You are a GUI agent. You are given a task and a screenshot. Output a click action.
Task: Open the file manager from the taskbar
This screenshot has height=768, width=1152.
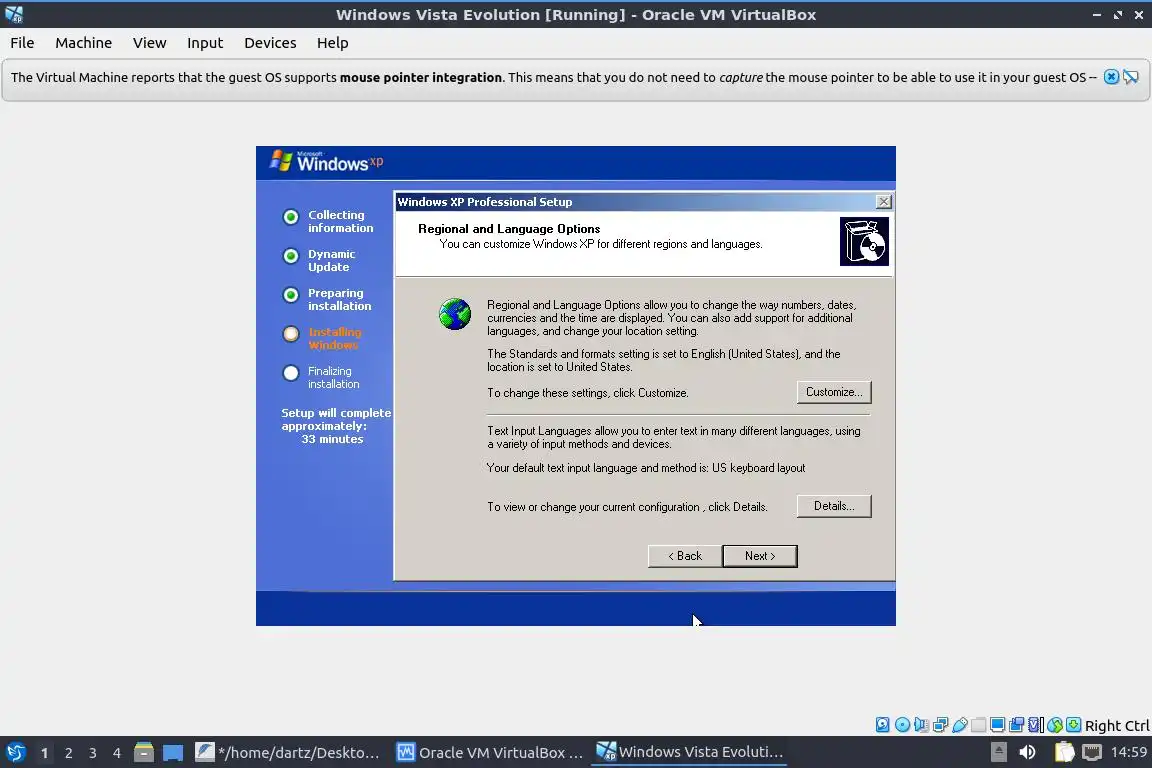tap(144, 752)
